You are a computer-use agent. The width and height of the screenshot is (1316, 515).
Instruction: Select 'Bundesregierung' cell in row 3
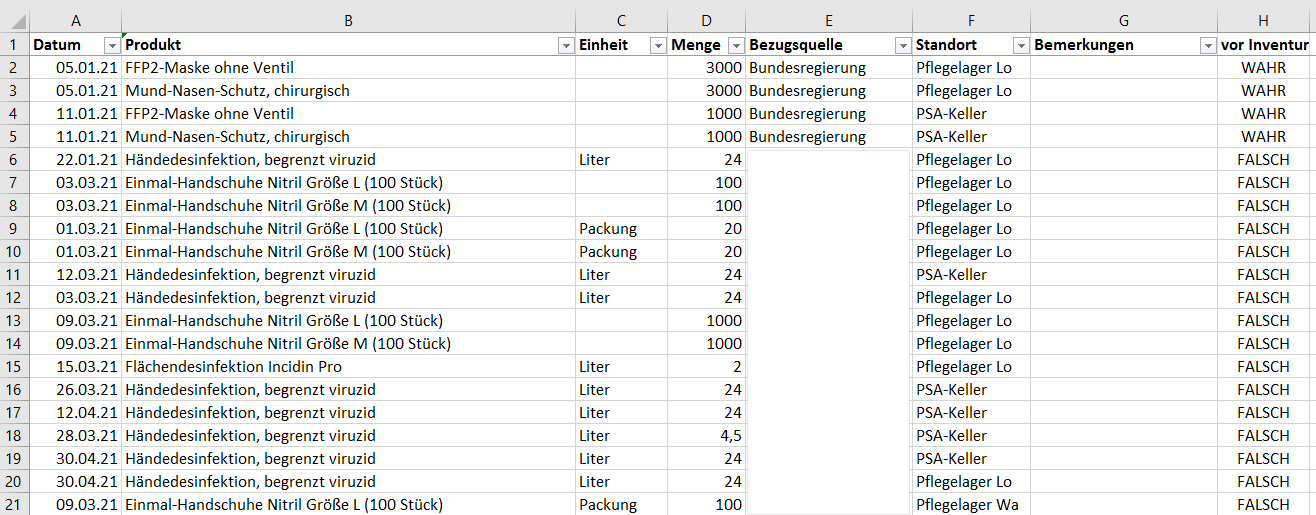pyautogui.click(x=829, y=91)
